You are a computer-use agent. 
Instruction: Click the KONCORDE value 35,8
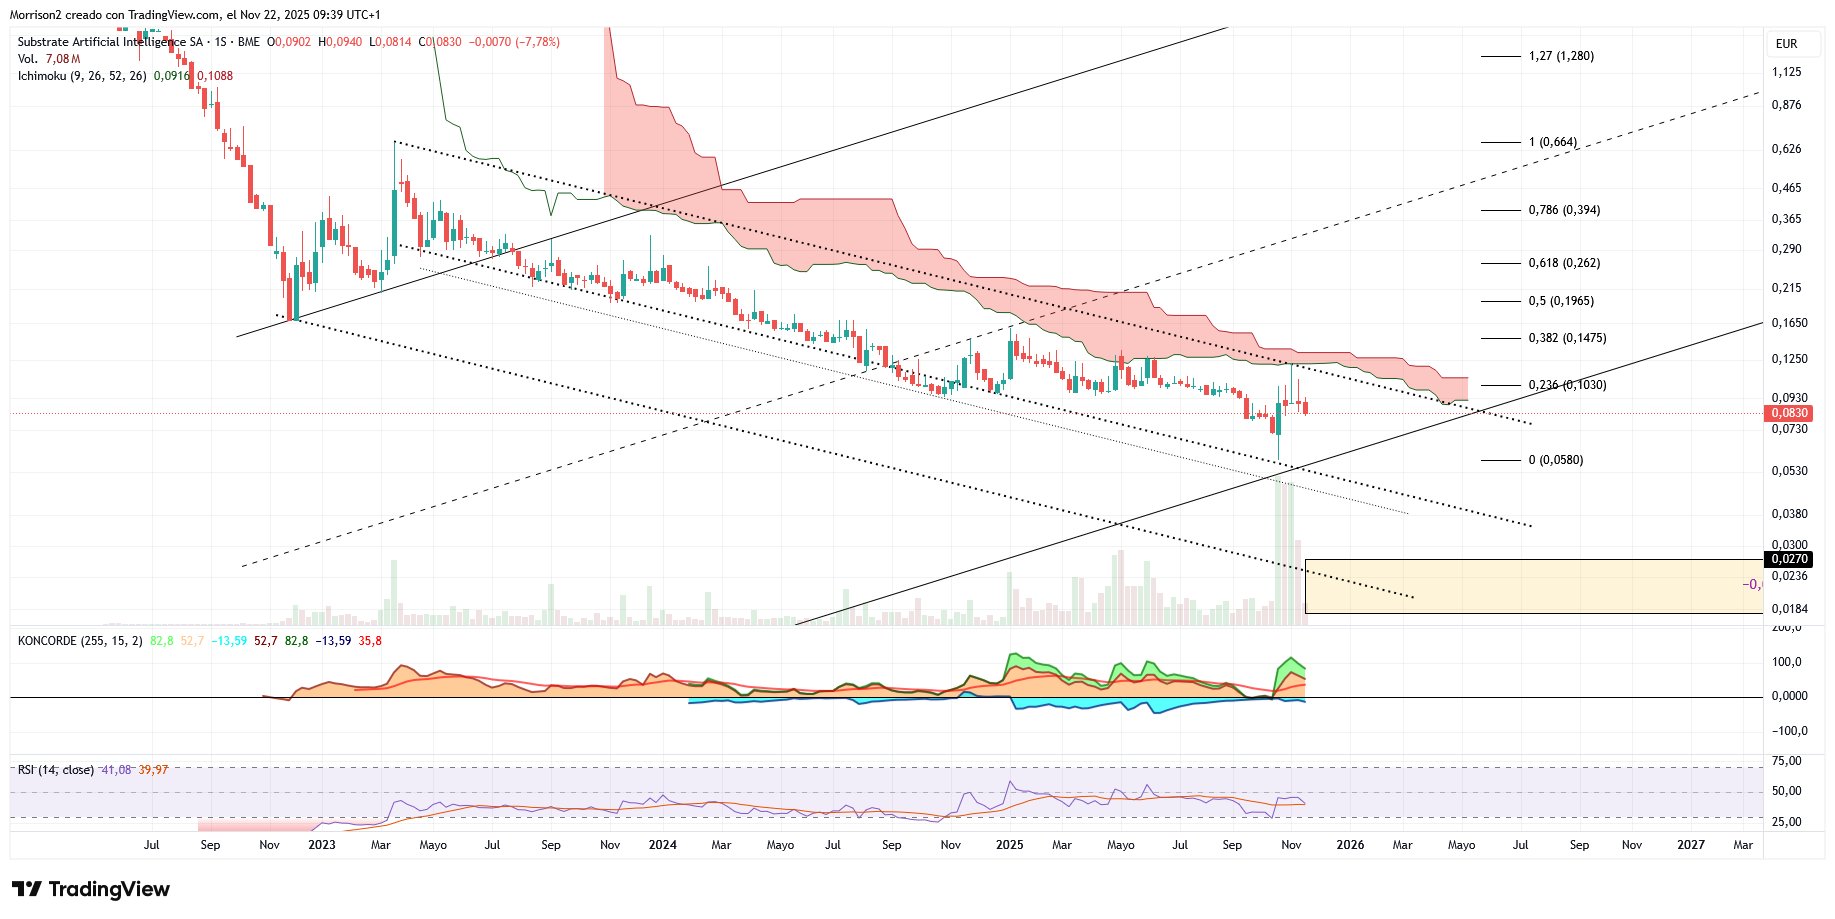click(x=370, y=641)
